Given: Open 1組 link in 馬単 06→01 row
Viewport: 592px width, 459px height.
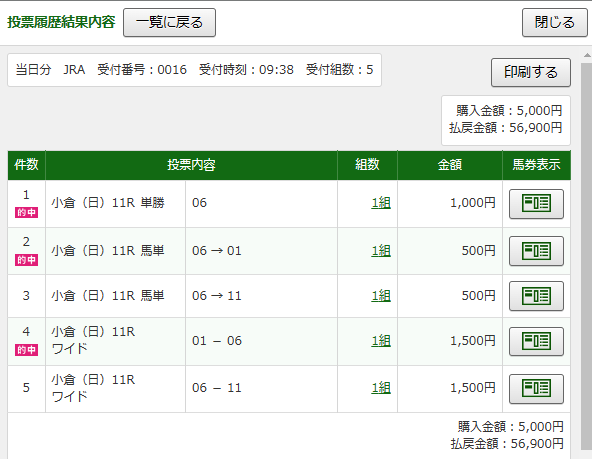Looking at the screenshot, I should pos(381,251).
